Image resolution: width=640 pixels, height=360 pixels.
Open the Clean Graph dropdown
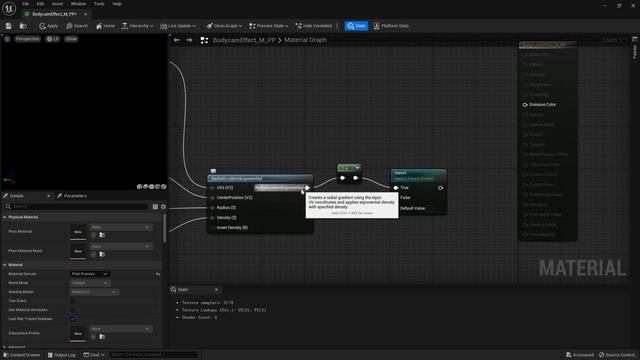[x=224, y=26]
